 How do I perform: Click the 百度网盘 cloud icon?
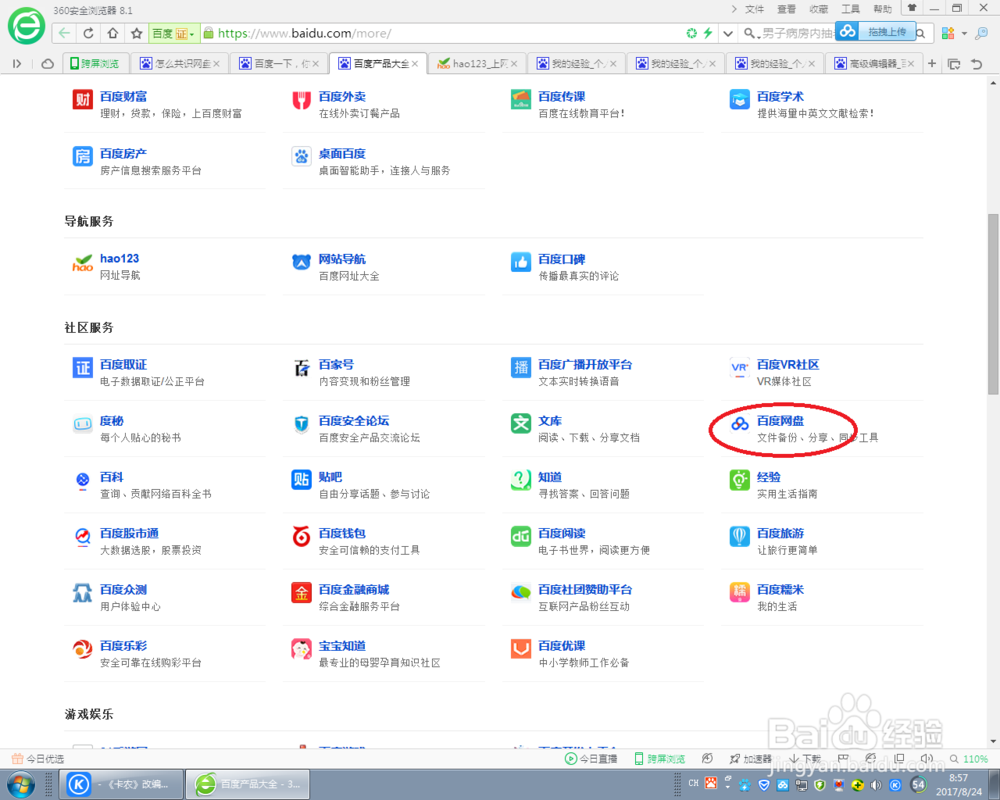[739, 424]
